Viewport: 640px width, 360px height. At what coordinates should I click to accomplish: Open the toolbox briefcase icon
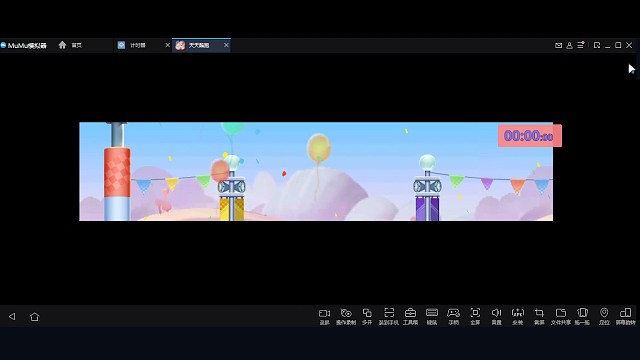[410, 316]
